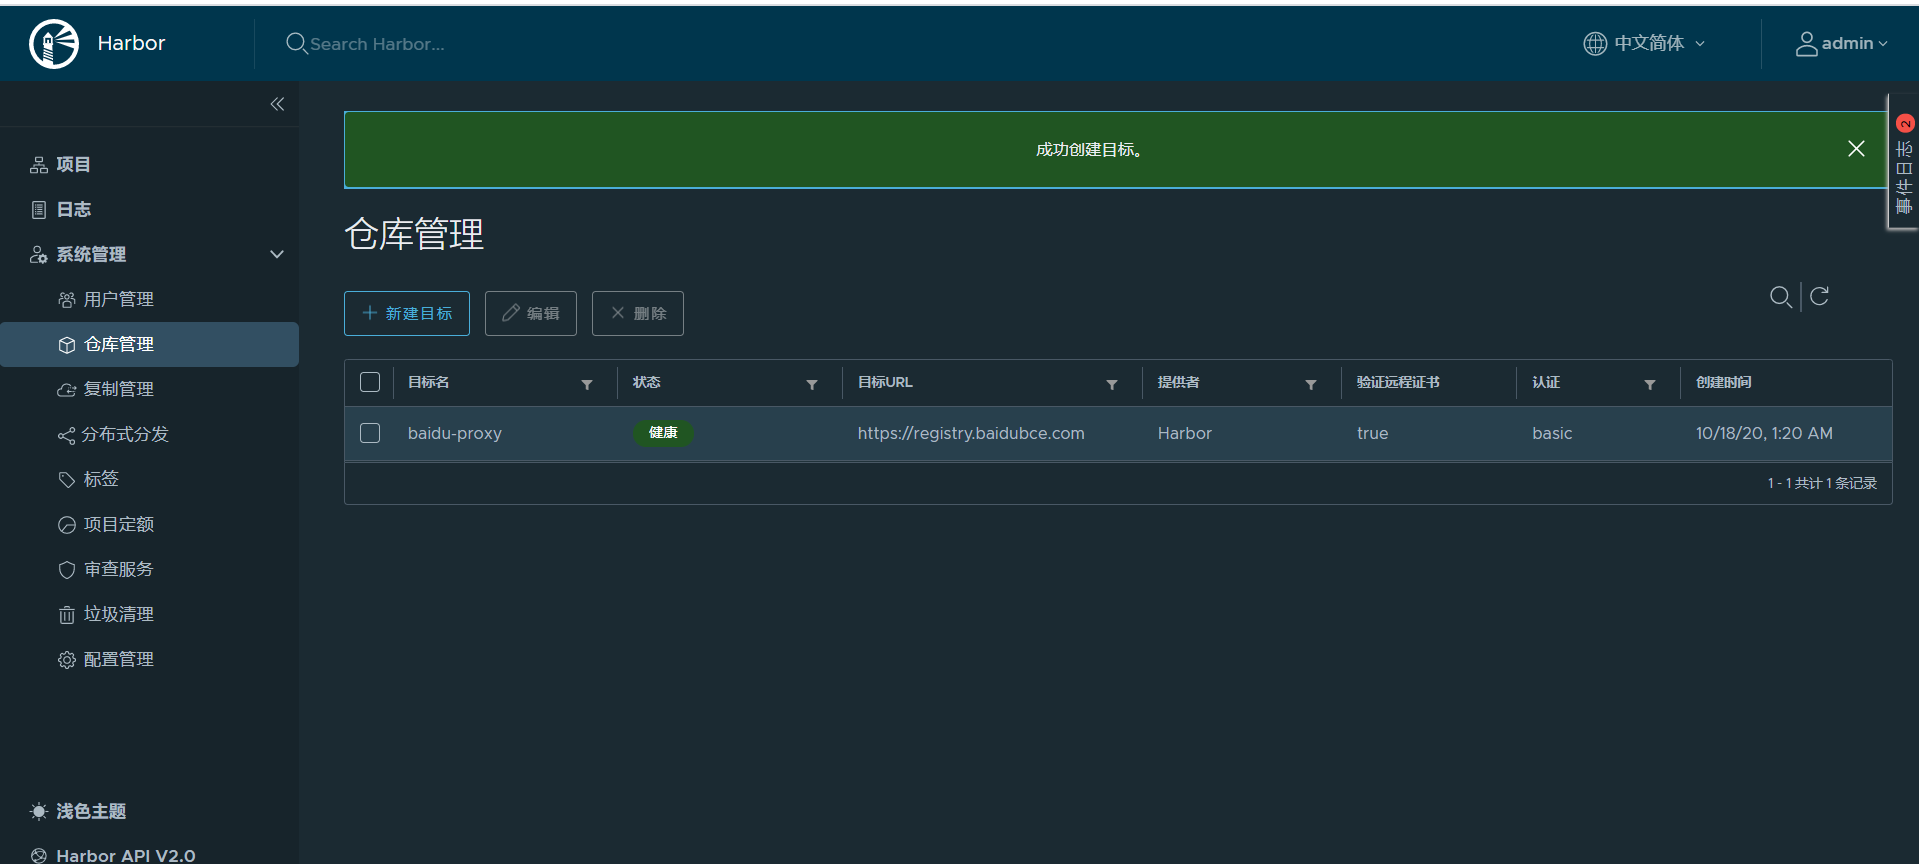Image resolution: width=1919 pixels, height=864 pixels.
Task: Open the 提供者 column filter
Action: 1311,384
